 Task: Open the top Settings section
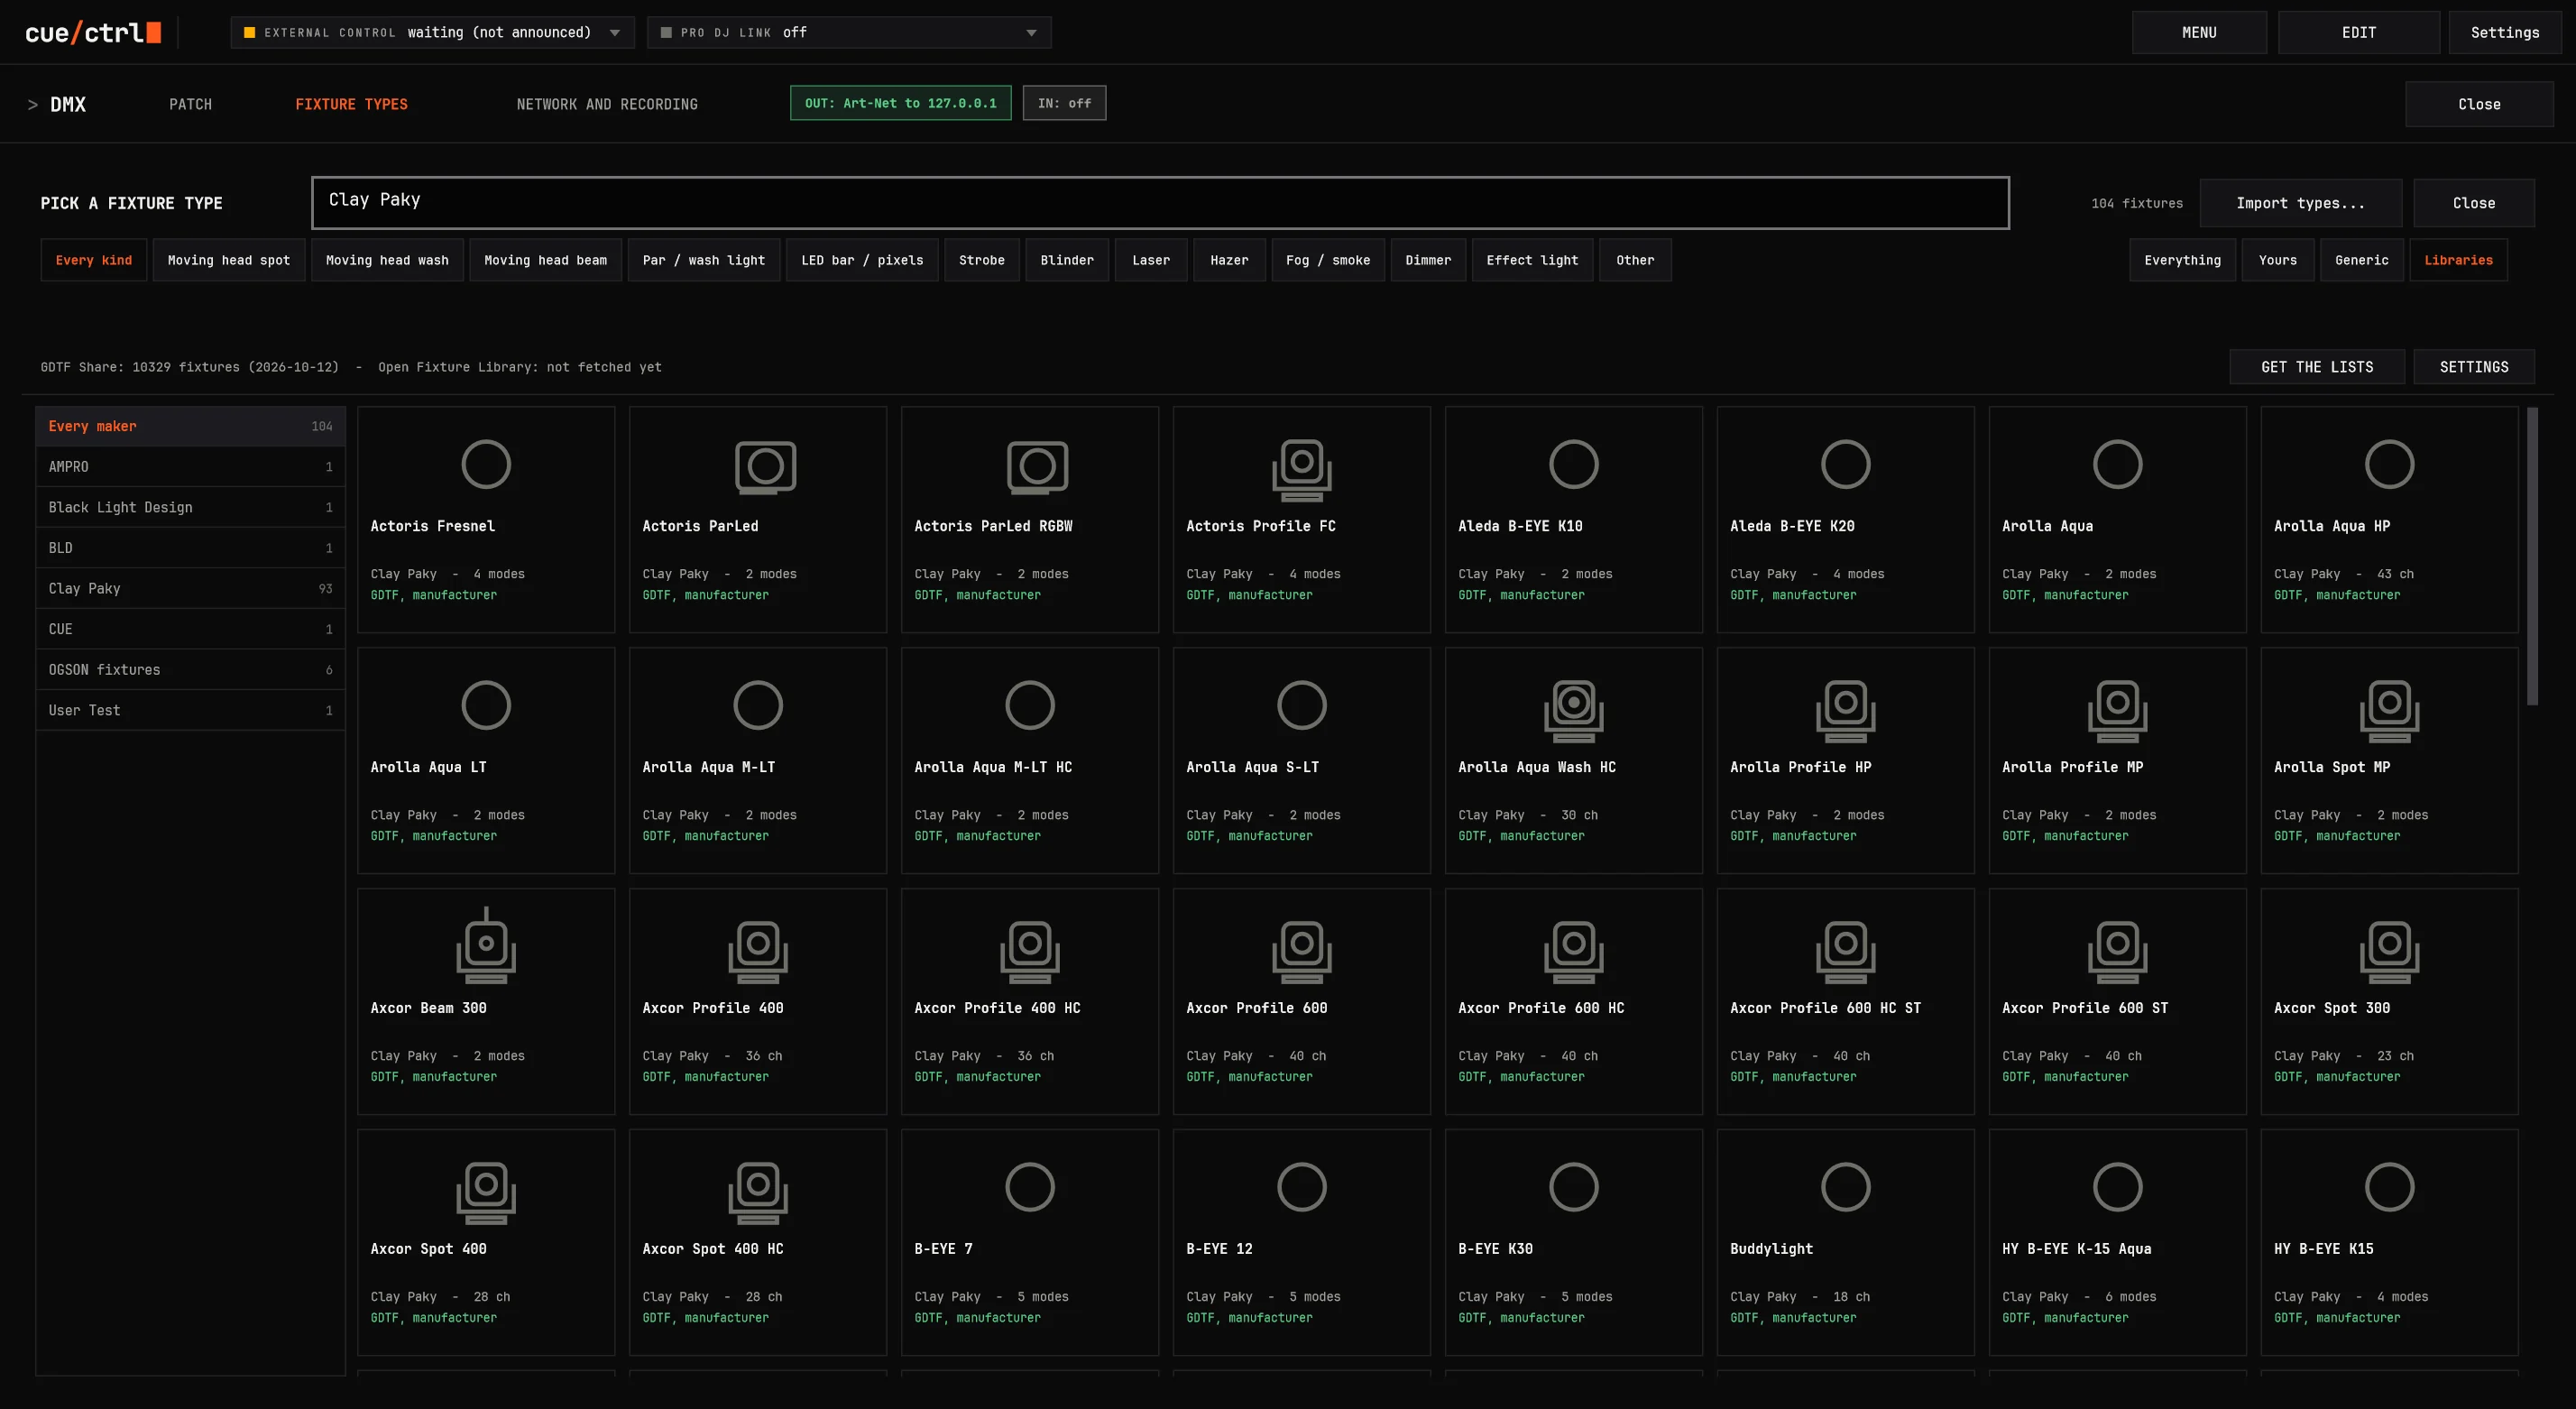tap(2504, 32)
